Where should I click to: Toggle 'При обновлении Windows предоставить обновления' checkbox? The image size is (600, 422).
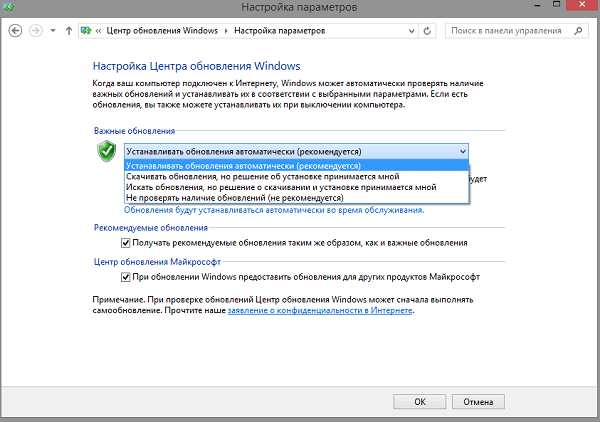coord(126,277)
